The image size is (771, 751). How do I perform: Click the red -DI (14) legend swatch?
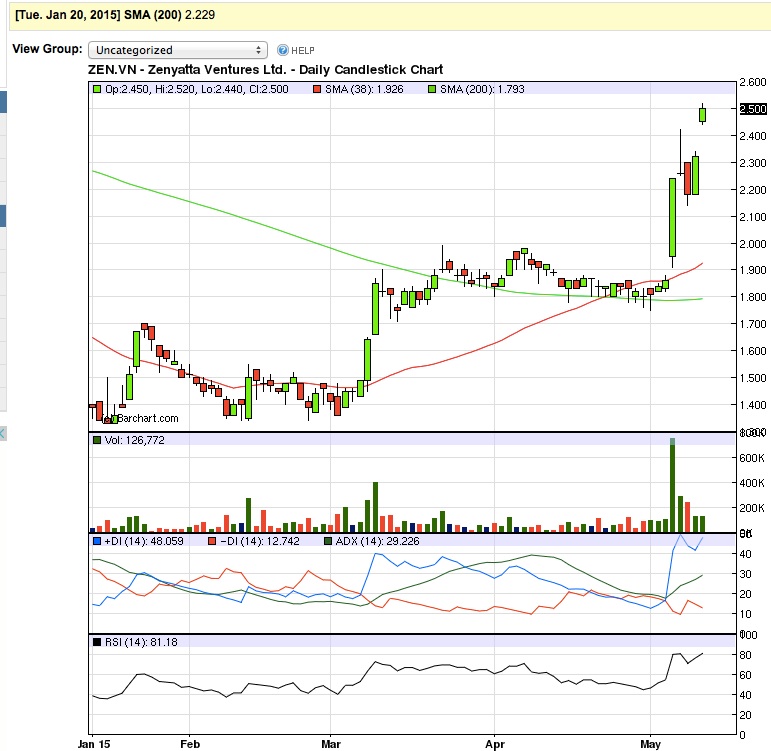click(x=212, y=541)
